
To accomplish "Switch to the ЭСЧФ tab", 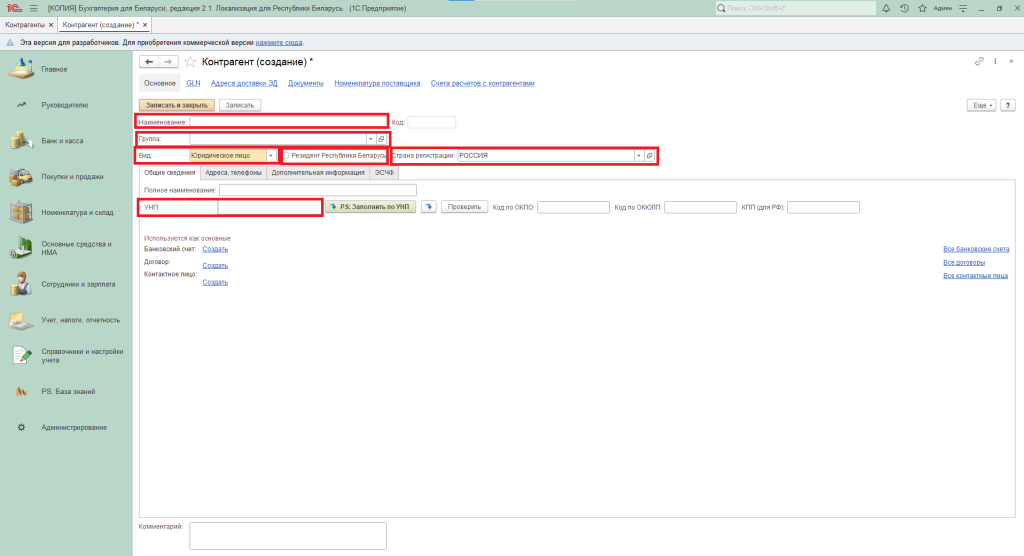I will point(384,172).
